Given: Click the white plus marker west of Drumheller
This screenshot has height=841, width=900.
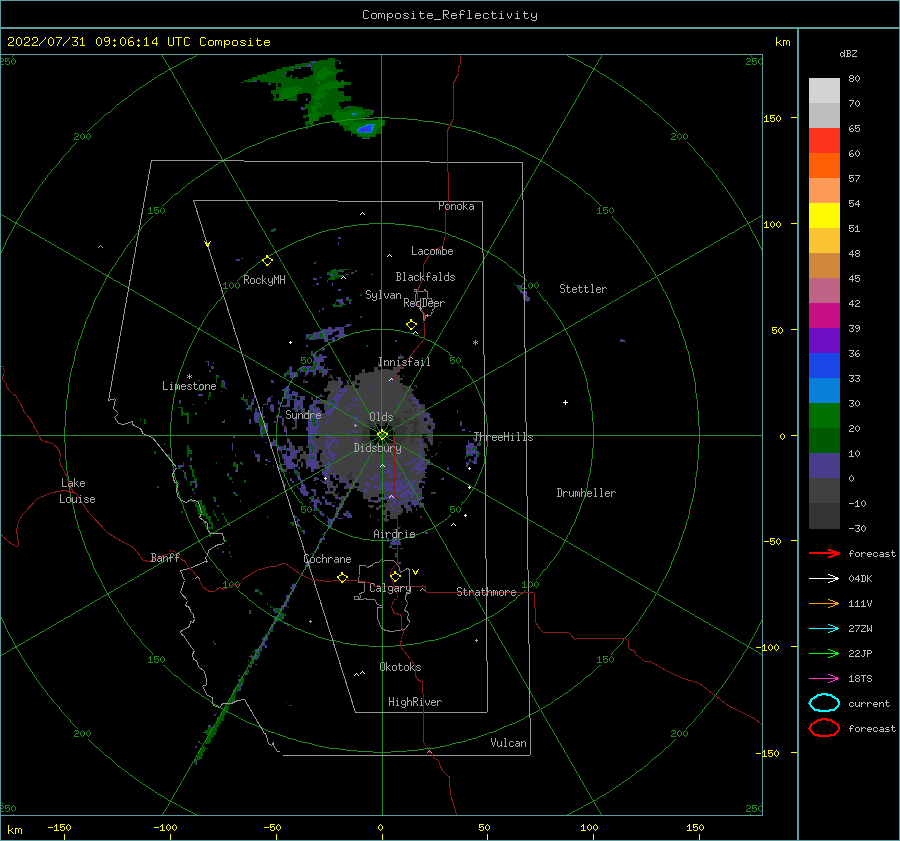Looking at the screenshot, I should [565, 402].
